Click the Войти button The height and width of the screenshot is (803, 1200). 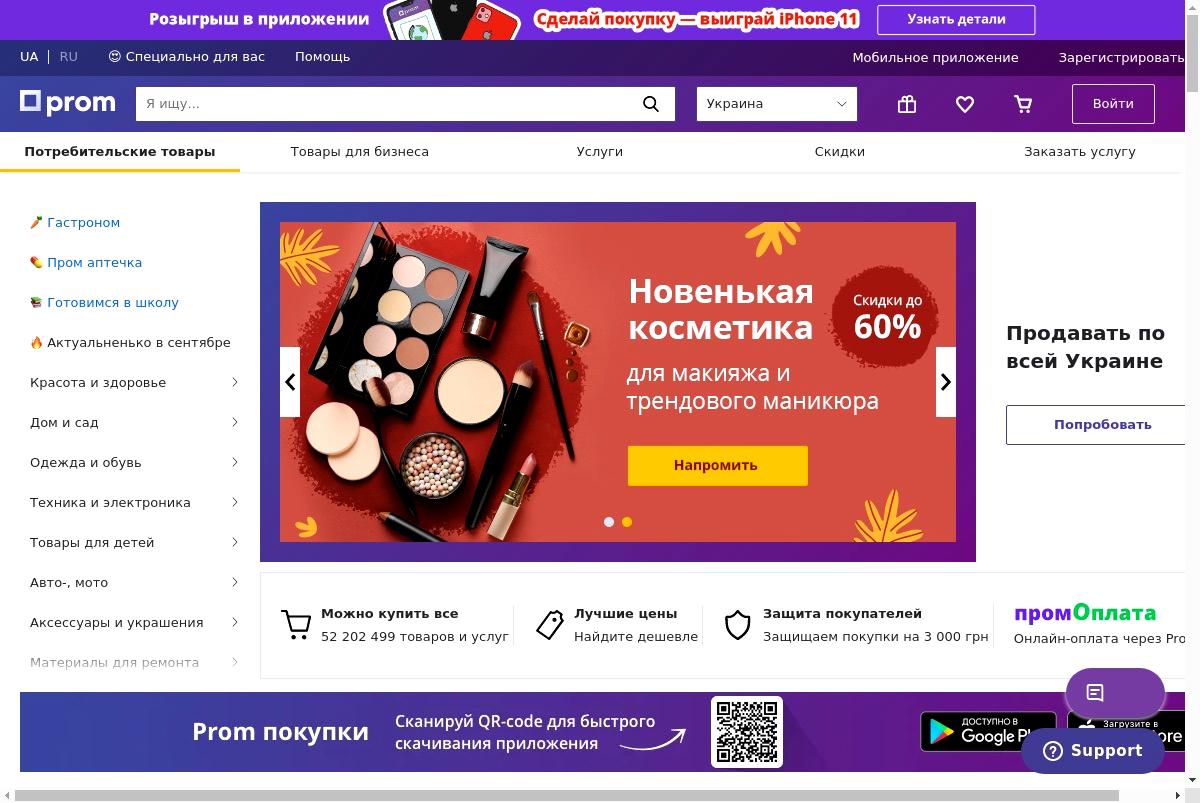click(1113, 104)
